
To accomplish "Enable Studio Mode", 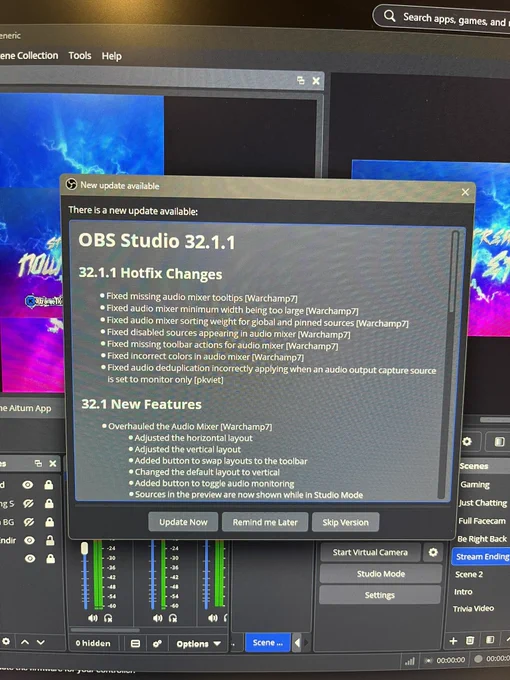I will tap(380, 574).
